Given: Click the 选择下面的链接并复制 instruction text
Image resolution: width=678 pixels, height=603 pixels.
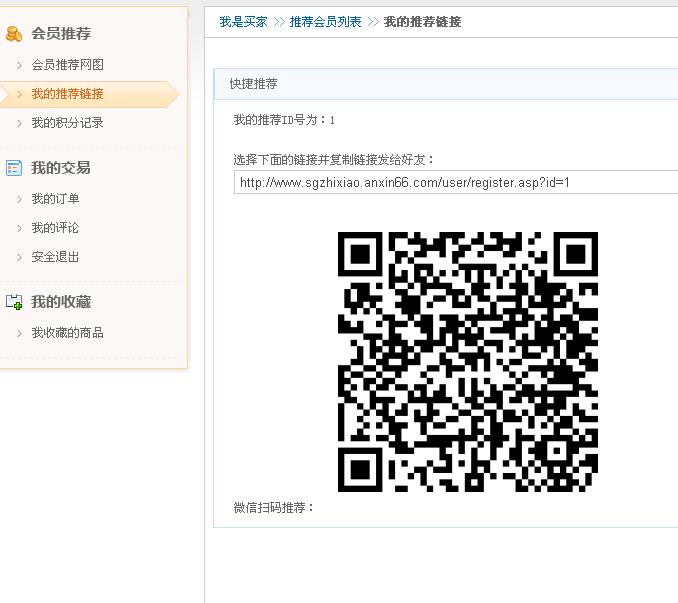Looking at the screenshot, I should [333, 160].
